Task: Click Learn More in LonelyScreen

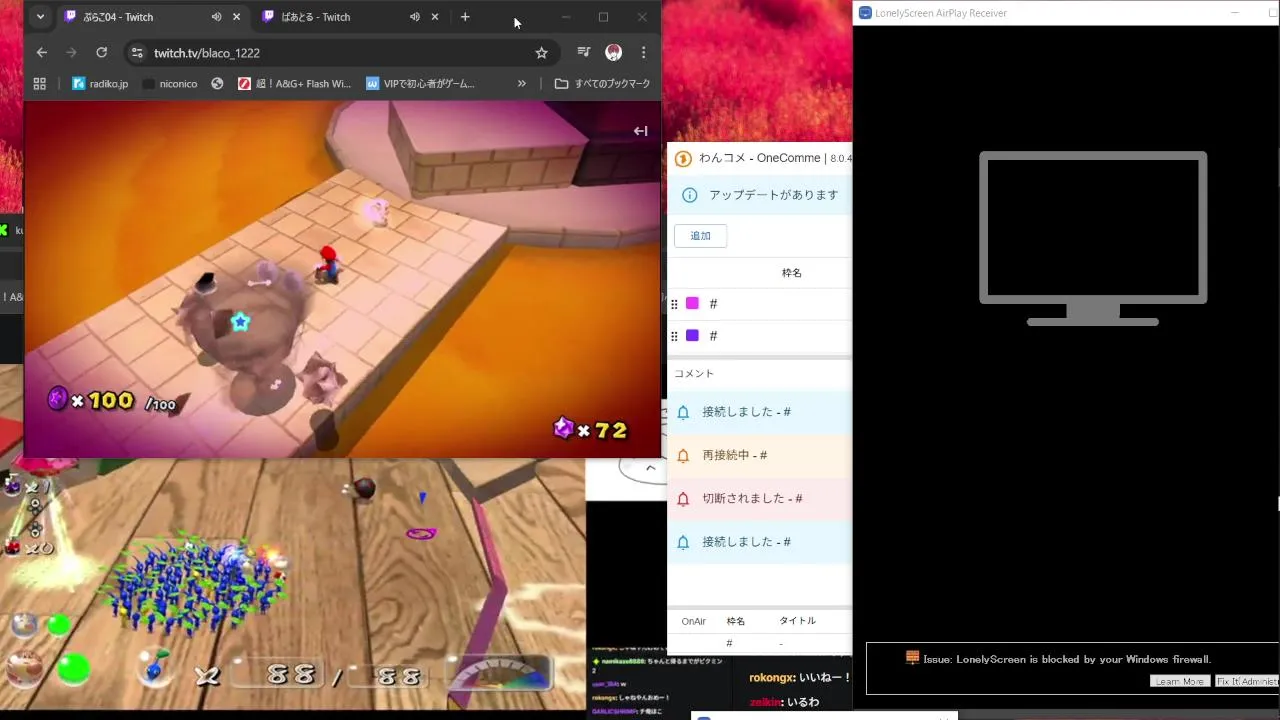Action: (1179, 681)
